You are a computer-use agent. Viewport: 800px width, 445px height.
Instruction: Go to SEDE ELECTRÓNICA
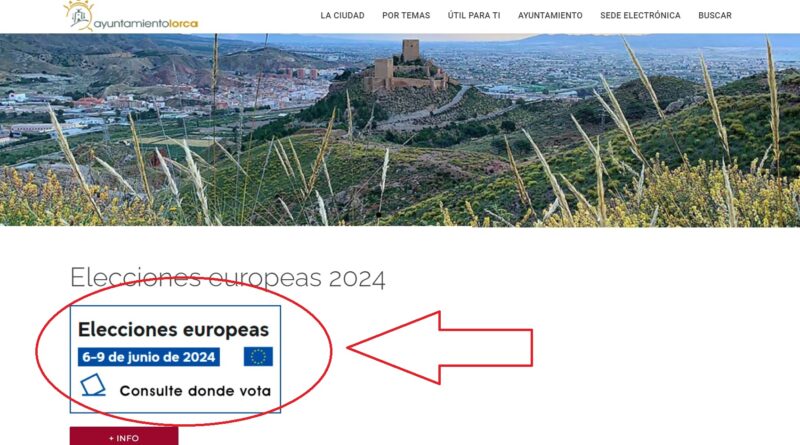[x=640, y=16]
